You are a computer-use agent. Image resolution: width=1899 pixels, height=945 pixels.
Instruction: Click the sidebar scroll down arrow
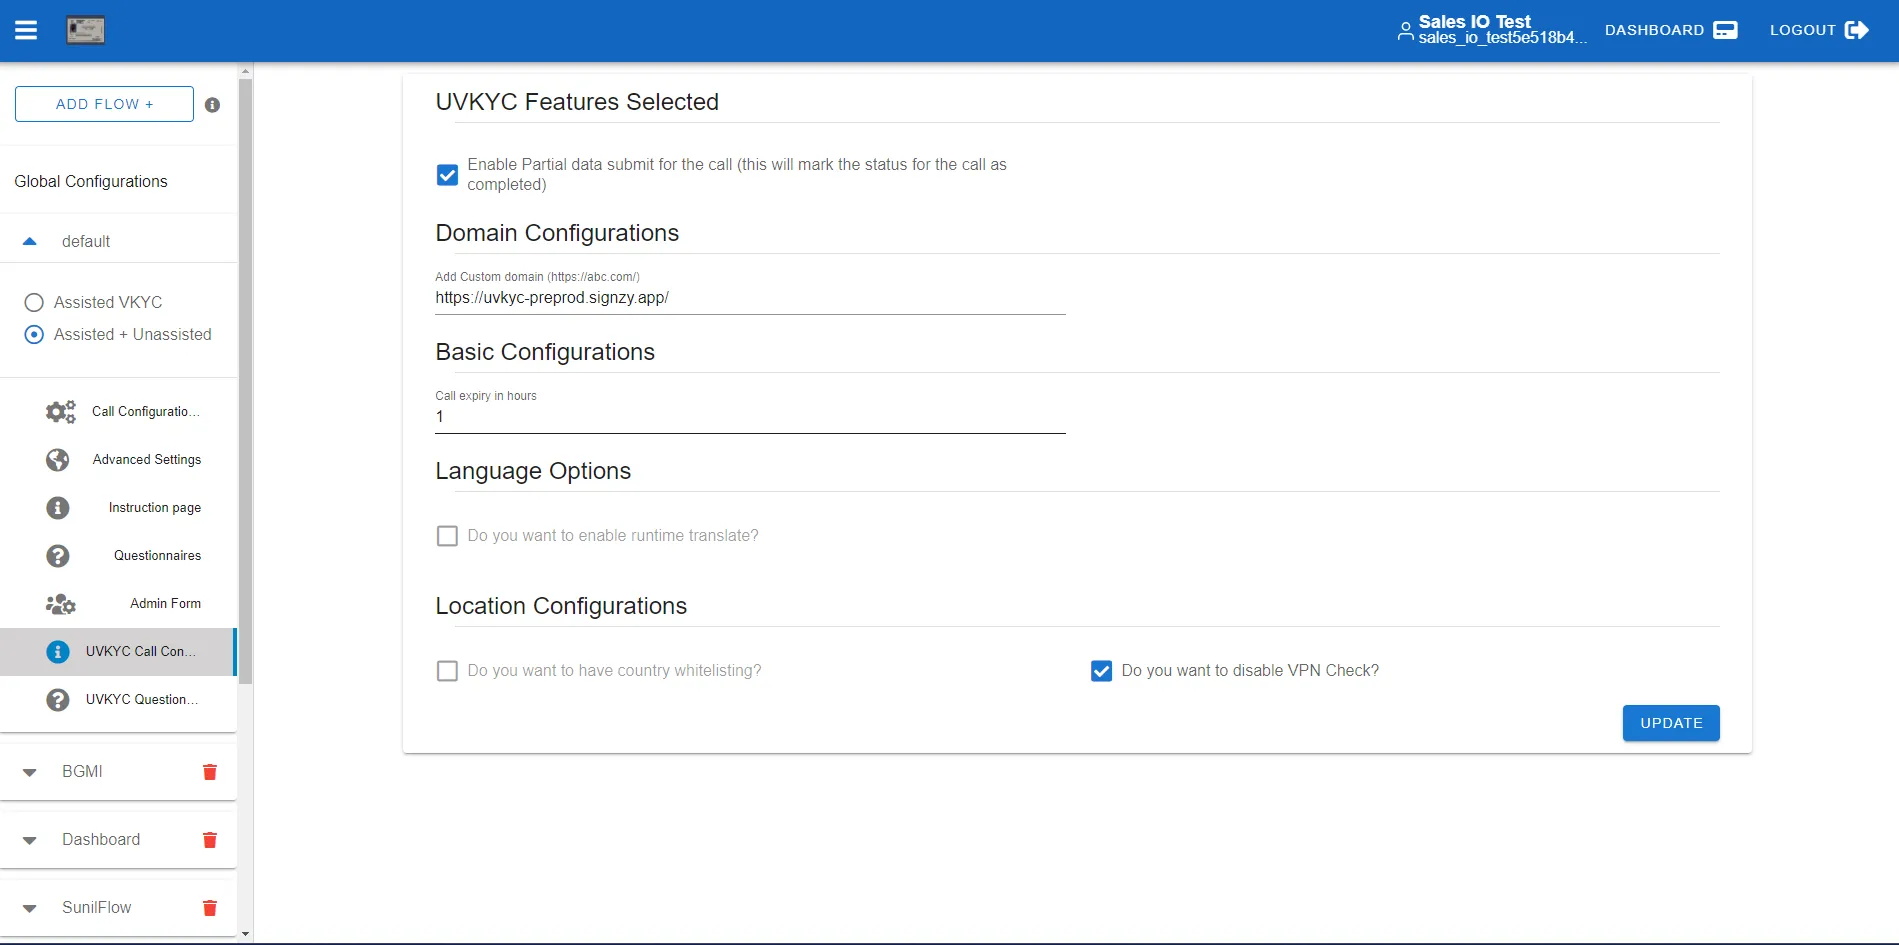[x=246, y=934]
